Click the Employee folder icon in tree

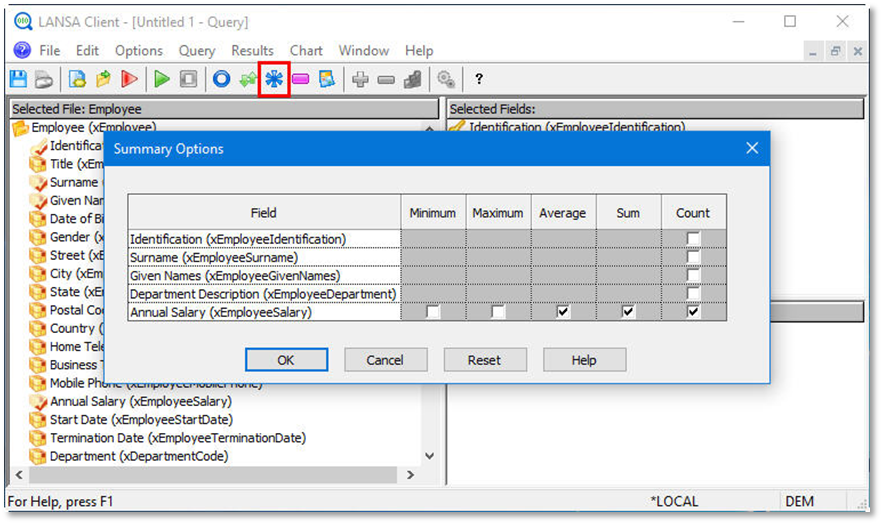click(21, 128)
